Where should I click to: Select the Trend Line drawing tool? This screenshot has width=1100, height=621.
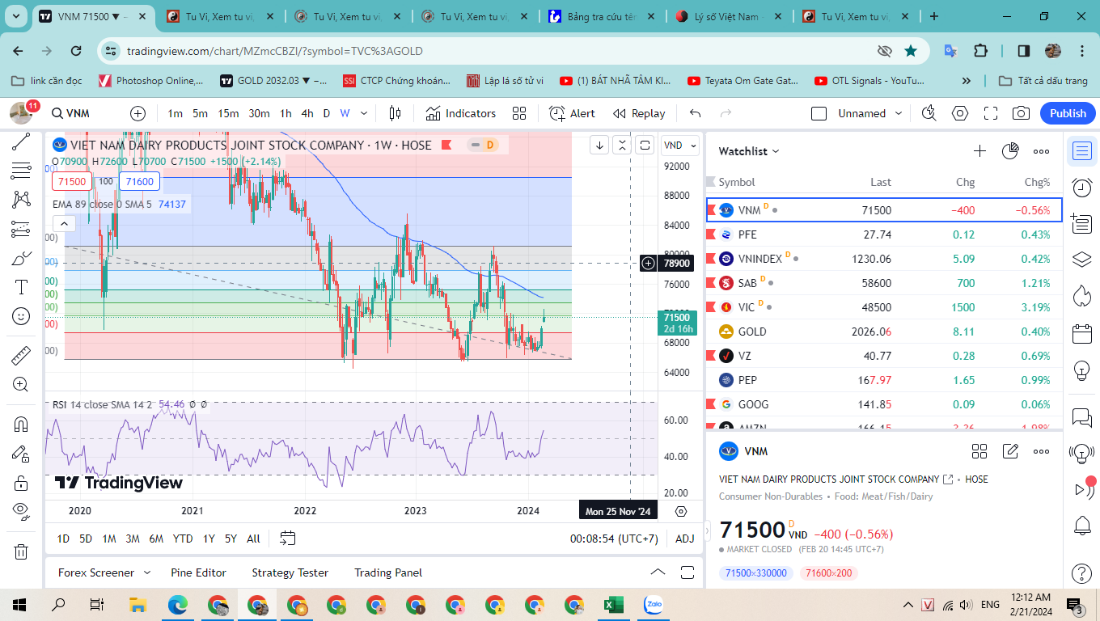point(20,142)
